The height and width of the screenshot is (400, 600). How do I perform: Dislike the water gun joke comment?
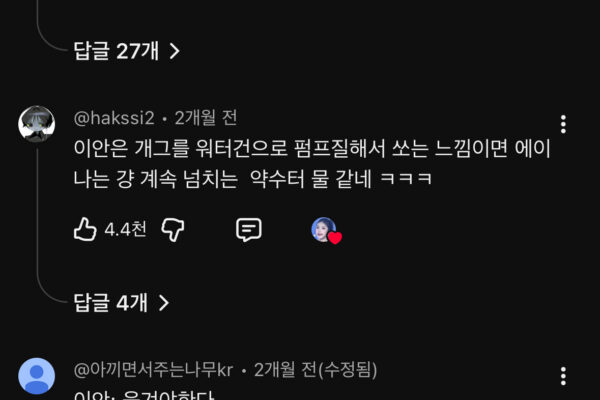(173, 229)
